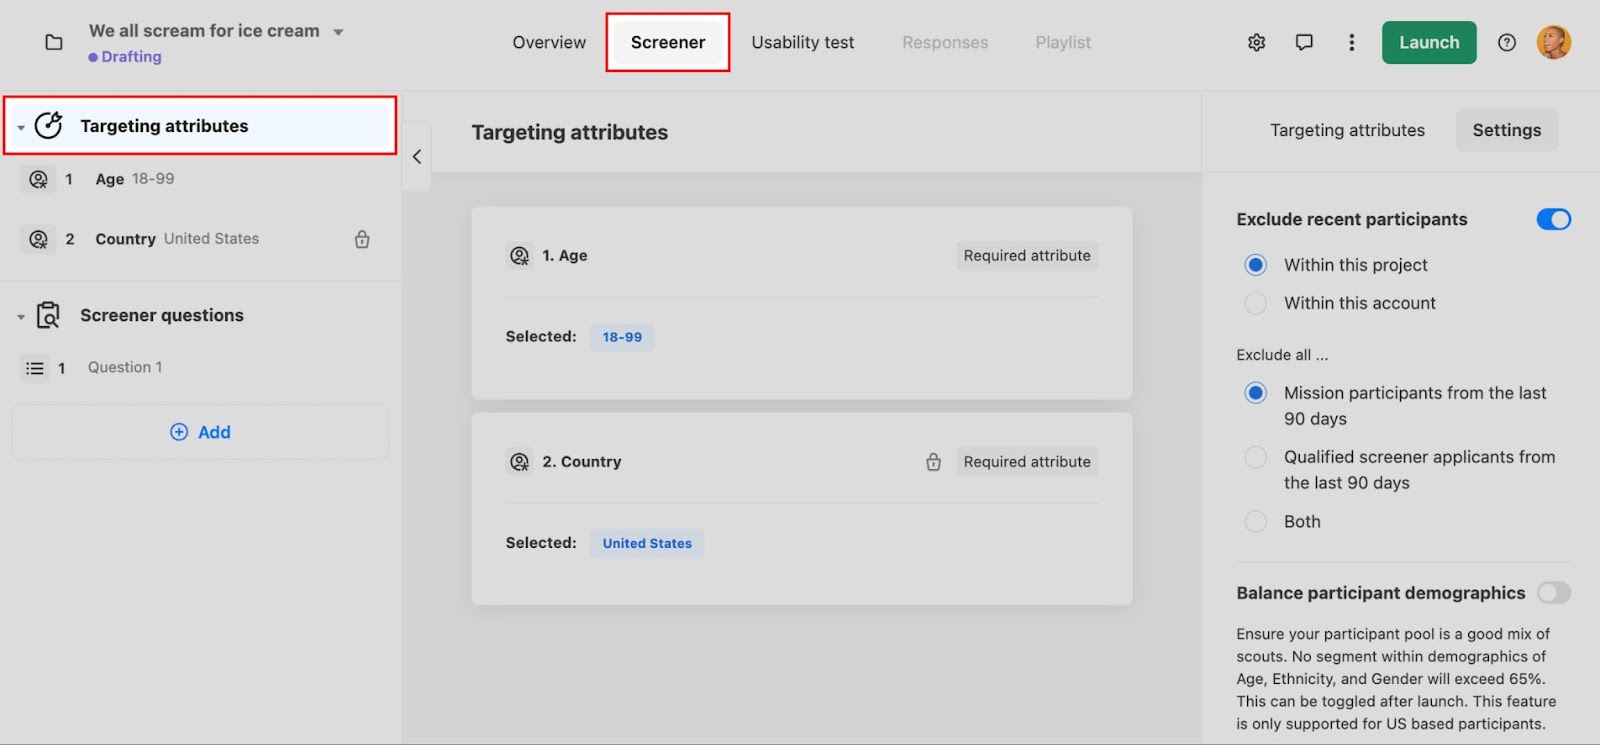Click the lock icon in Country sidebar row
Screen dimensions: 1600x745
click(362, 239)
